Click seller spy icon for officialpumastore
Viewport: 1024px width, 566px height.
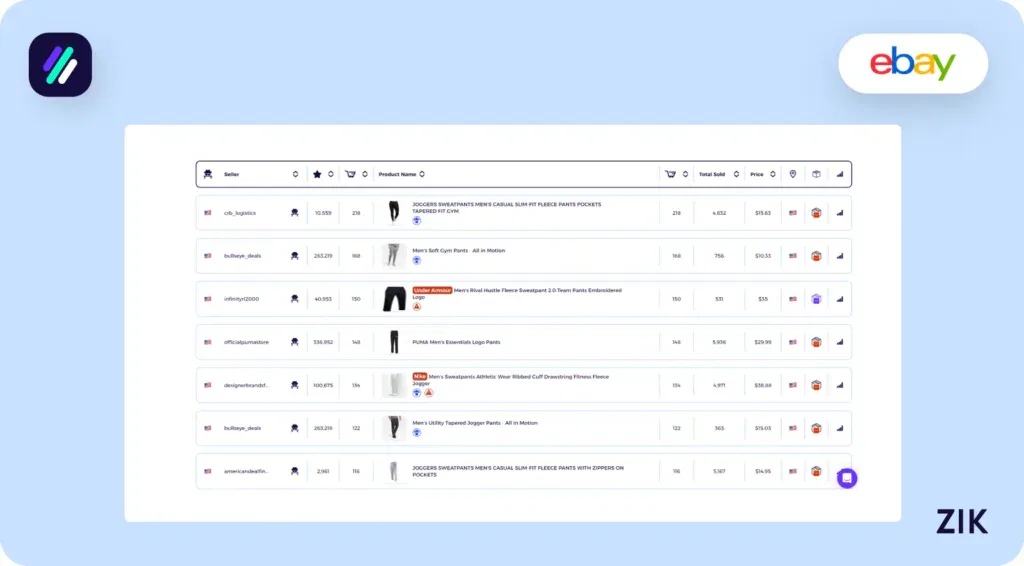294,342
